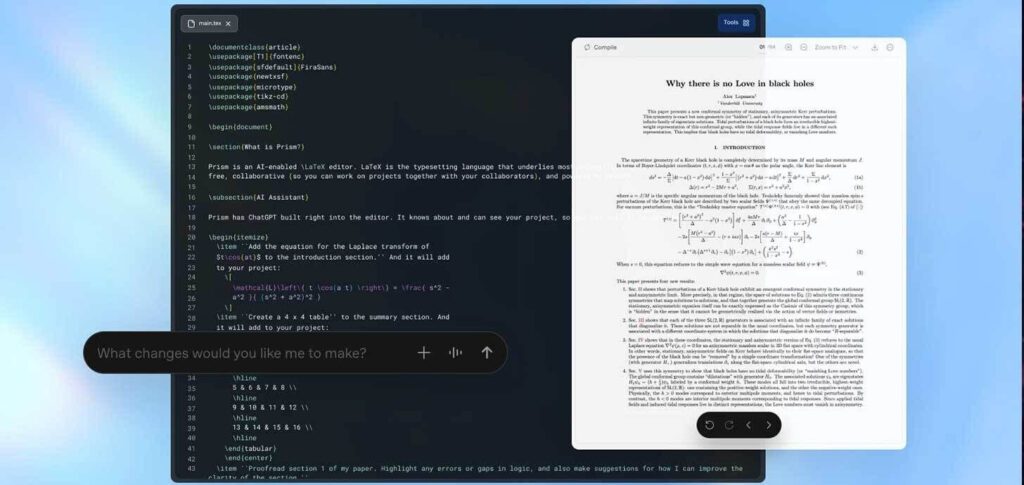Click the file icon on the main.tex tab
Screen dimensions: 1024x485
(191, 23)
